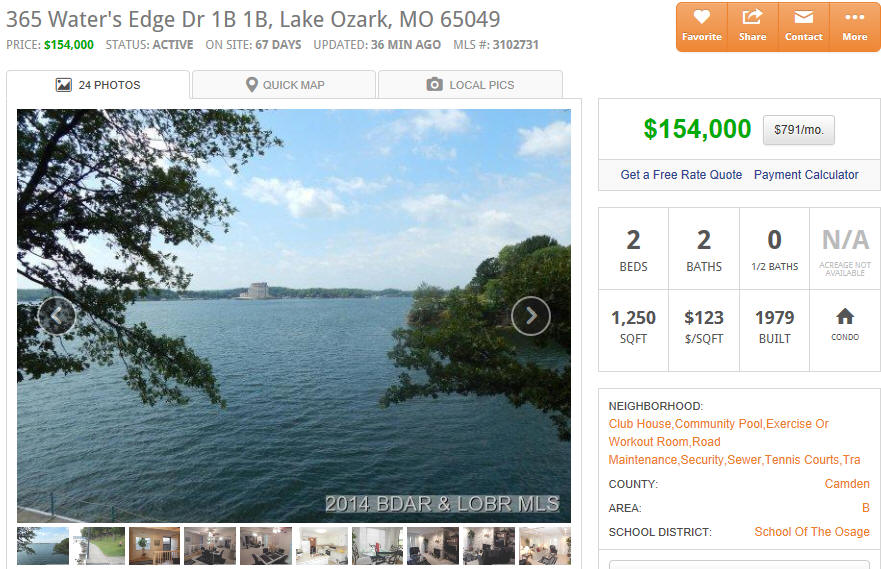This screenshot has width=881, height=569.
Task: Open the Quick Map tab
Action: [x=284, y=85]
